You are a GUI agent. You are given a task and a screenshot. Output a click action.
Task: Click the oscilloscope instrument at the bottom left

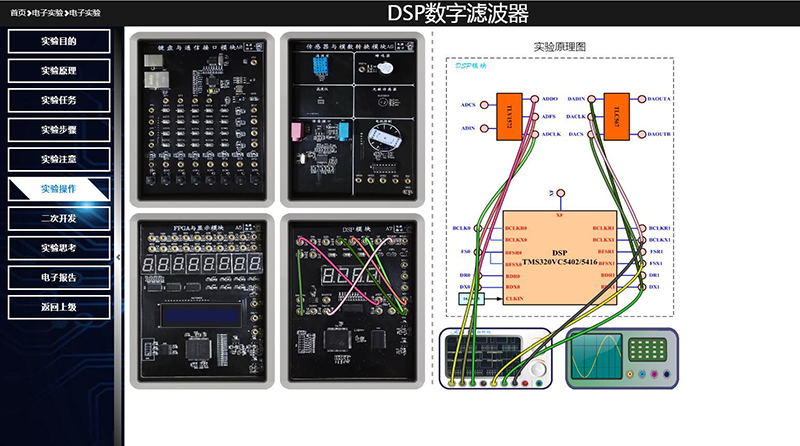[x=494, y=359]
